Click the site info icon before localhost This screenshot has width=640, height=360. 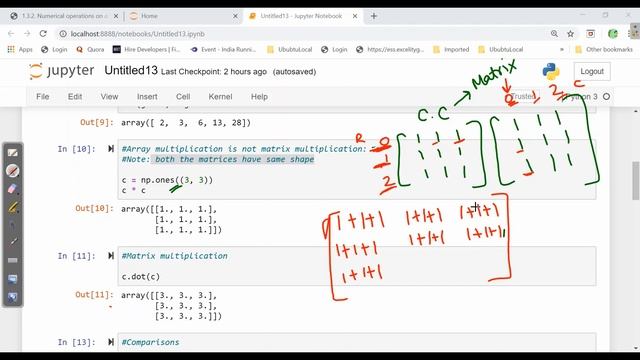[63, 34]
